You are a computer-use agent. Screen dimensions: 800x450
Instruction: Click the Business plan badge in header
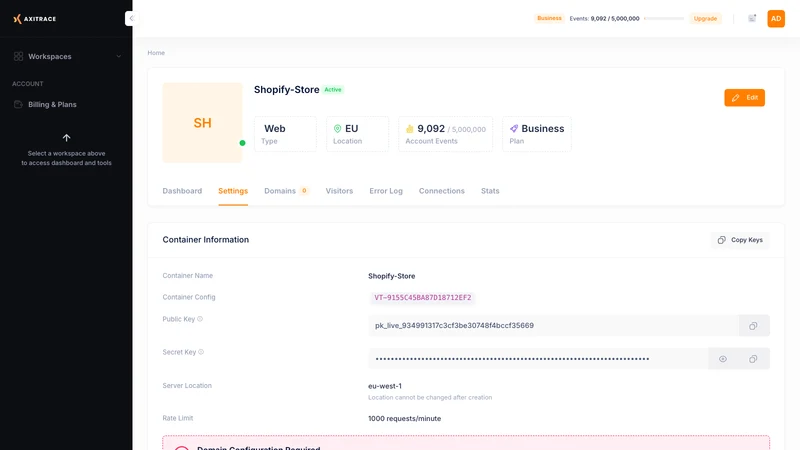point(549,18)
